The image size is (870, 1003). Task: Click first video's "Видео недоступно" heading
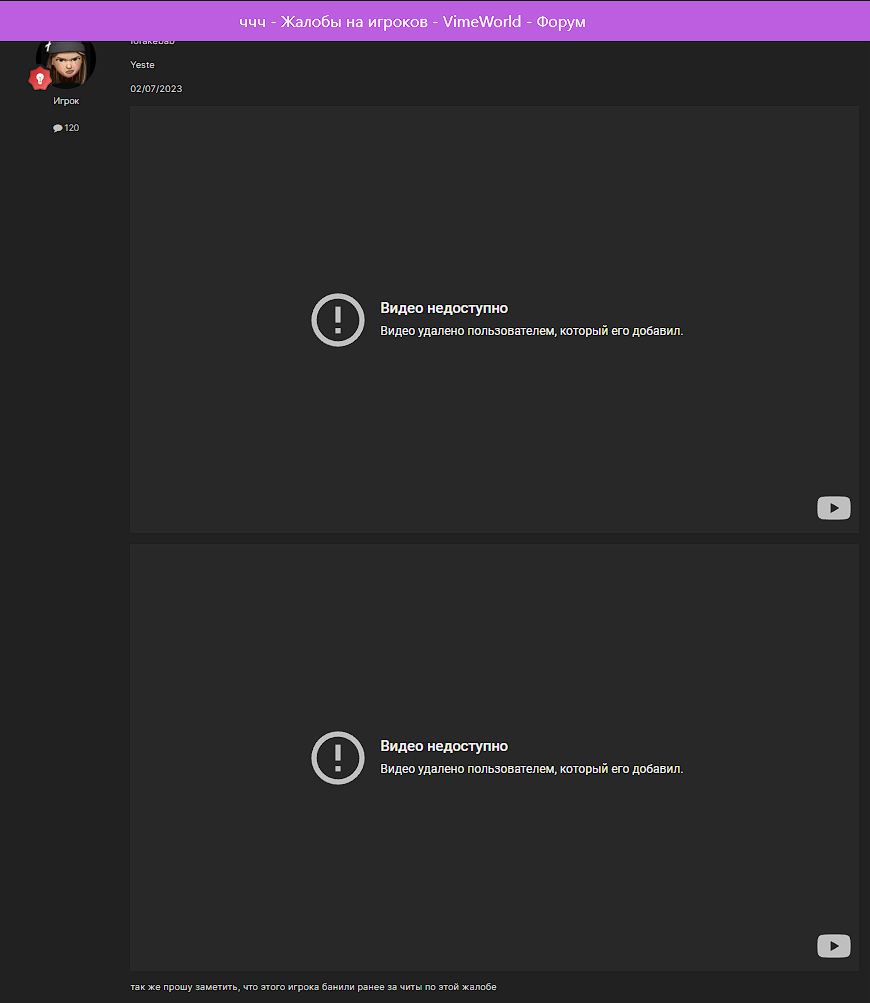coord(444,308)
